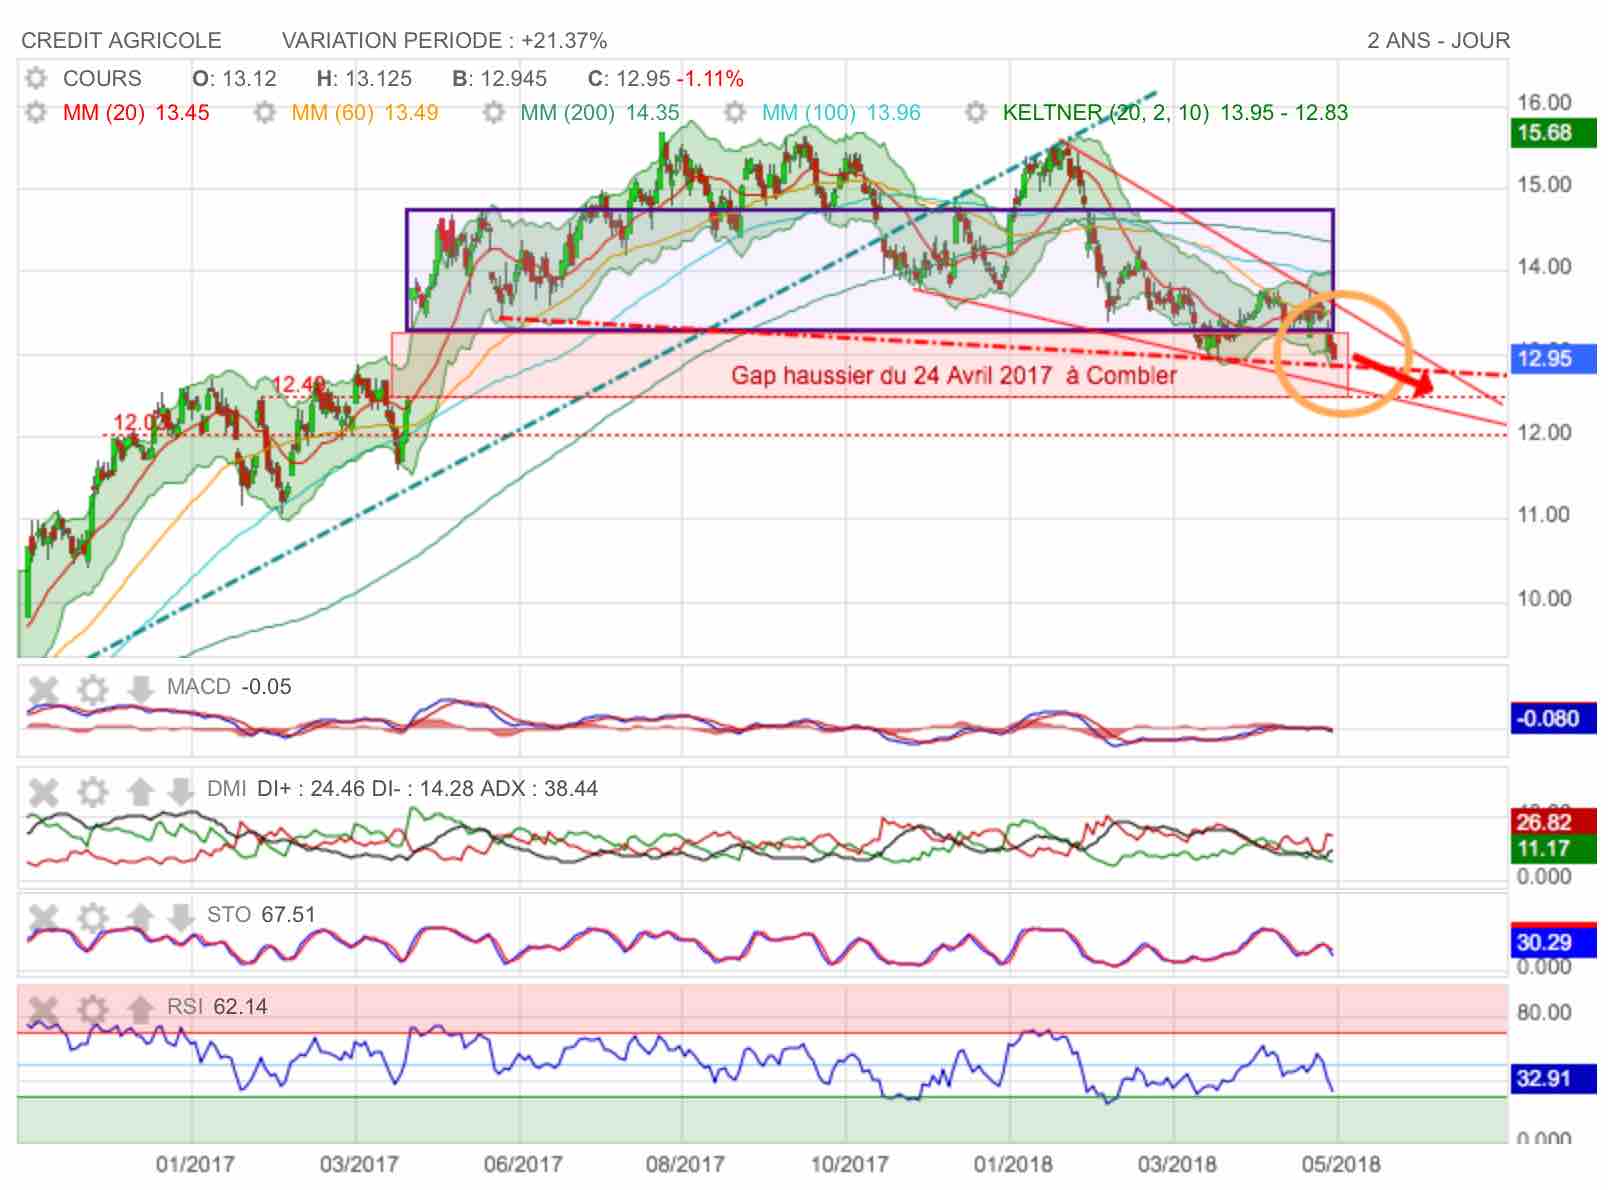This screenshot has height=1190, width=1608.
Task: Click the low price B: 12.945
Action: tap(499, 78)
